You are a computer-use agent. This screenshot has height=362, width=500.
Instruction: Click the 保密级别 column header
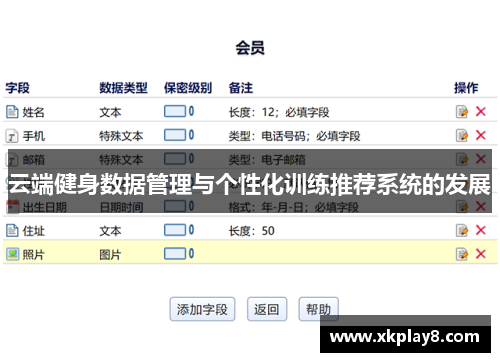(188, 88)
